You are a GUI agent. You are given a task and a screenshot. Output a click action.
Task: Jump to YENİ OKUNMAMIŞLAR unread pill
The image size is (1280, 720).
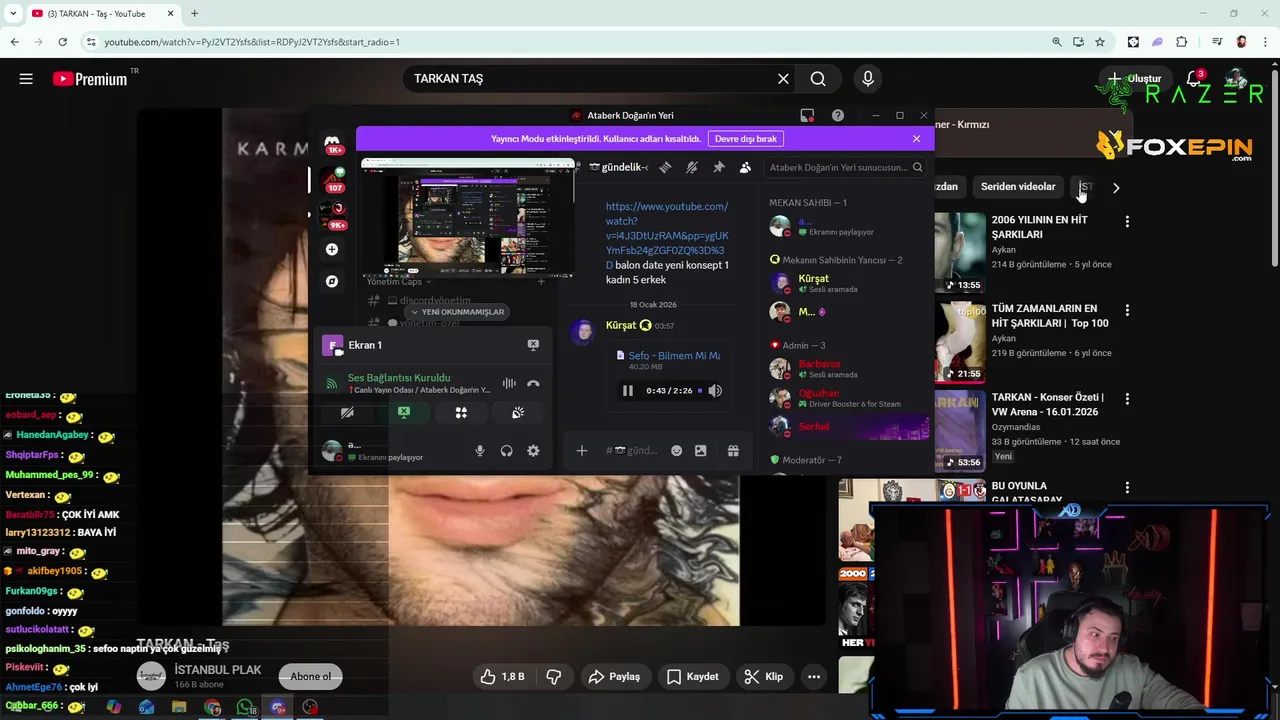click(x=456, y=312)
